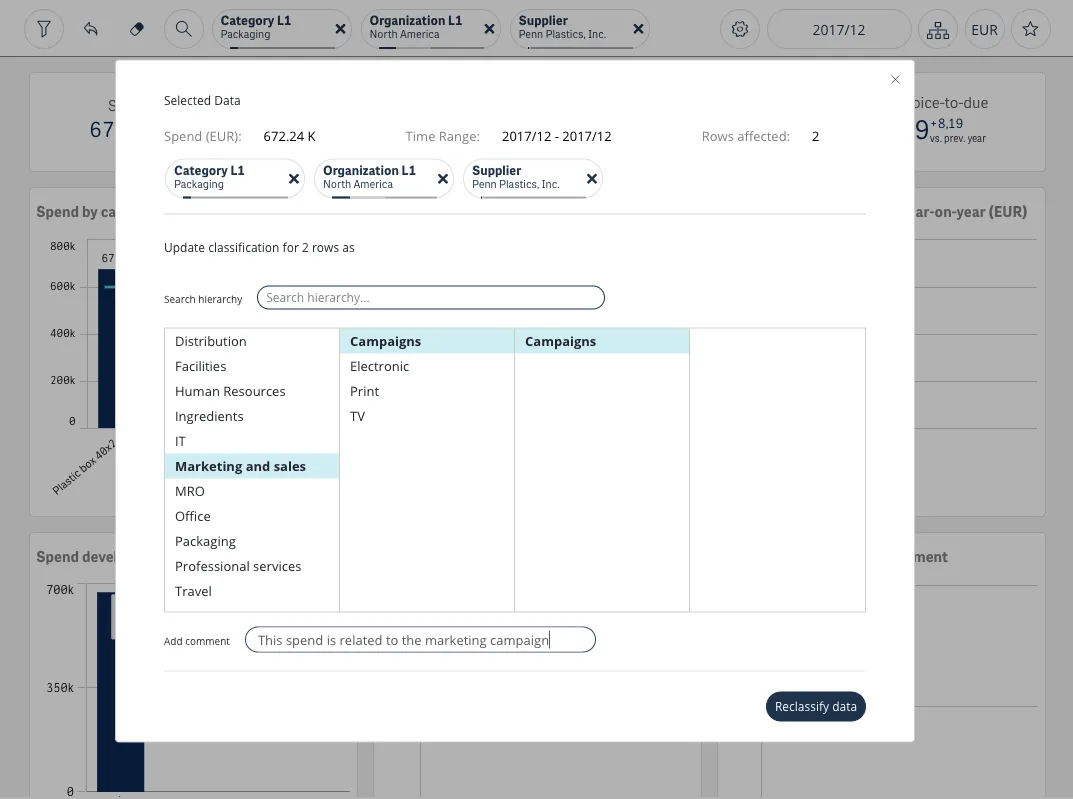Select Professional services category

pyautogui.click(x=238, y=566)
